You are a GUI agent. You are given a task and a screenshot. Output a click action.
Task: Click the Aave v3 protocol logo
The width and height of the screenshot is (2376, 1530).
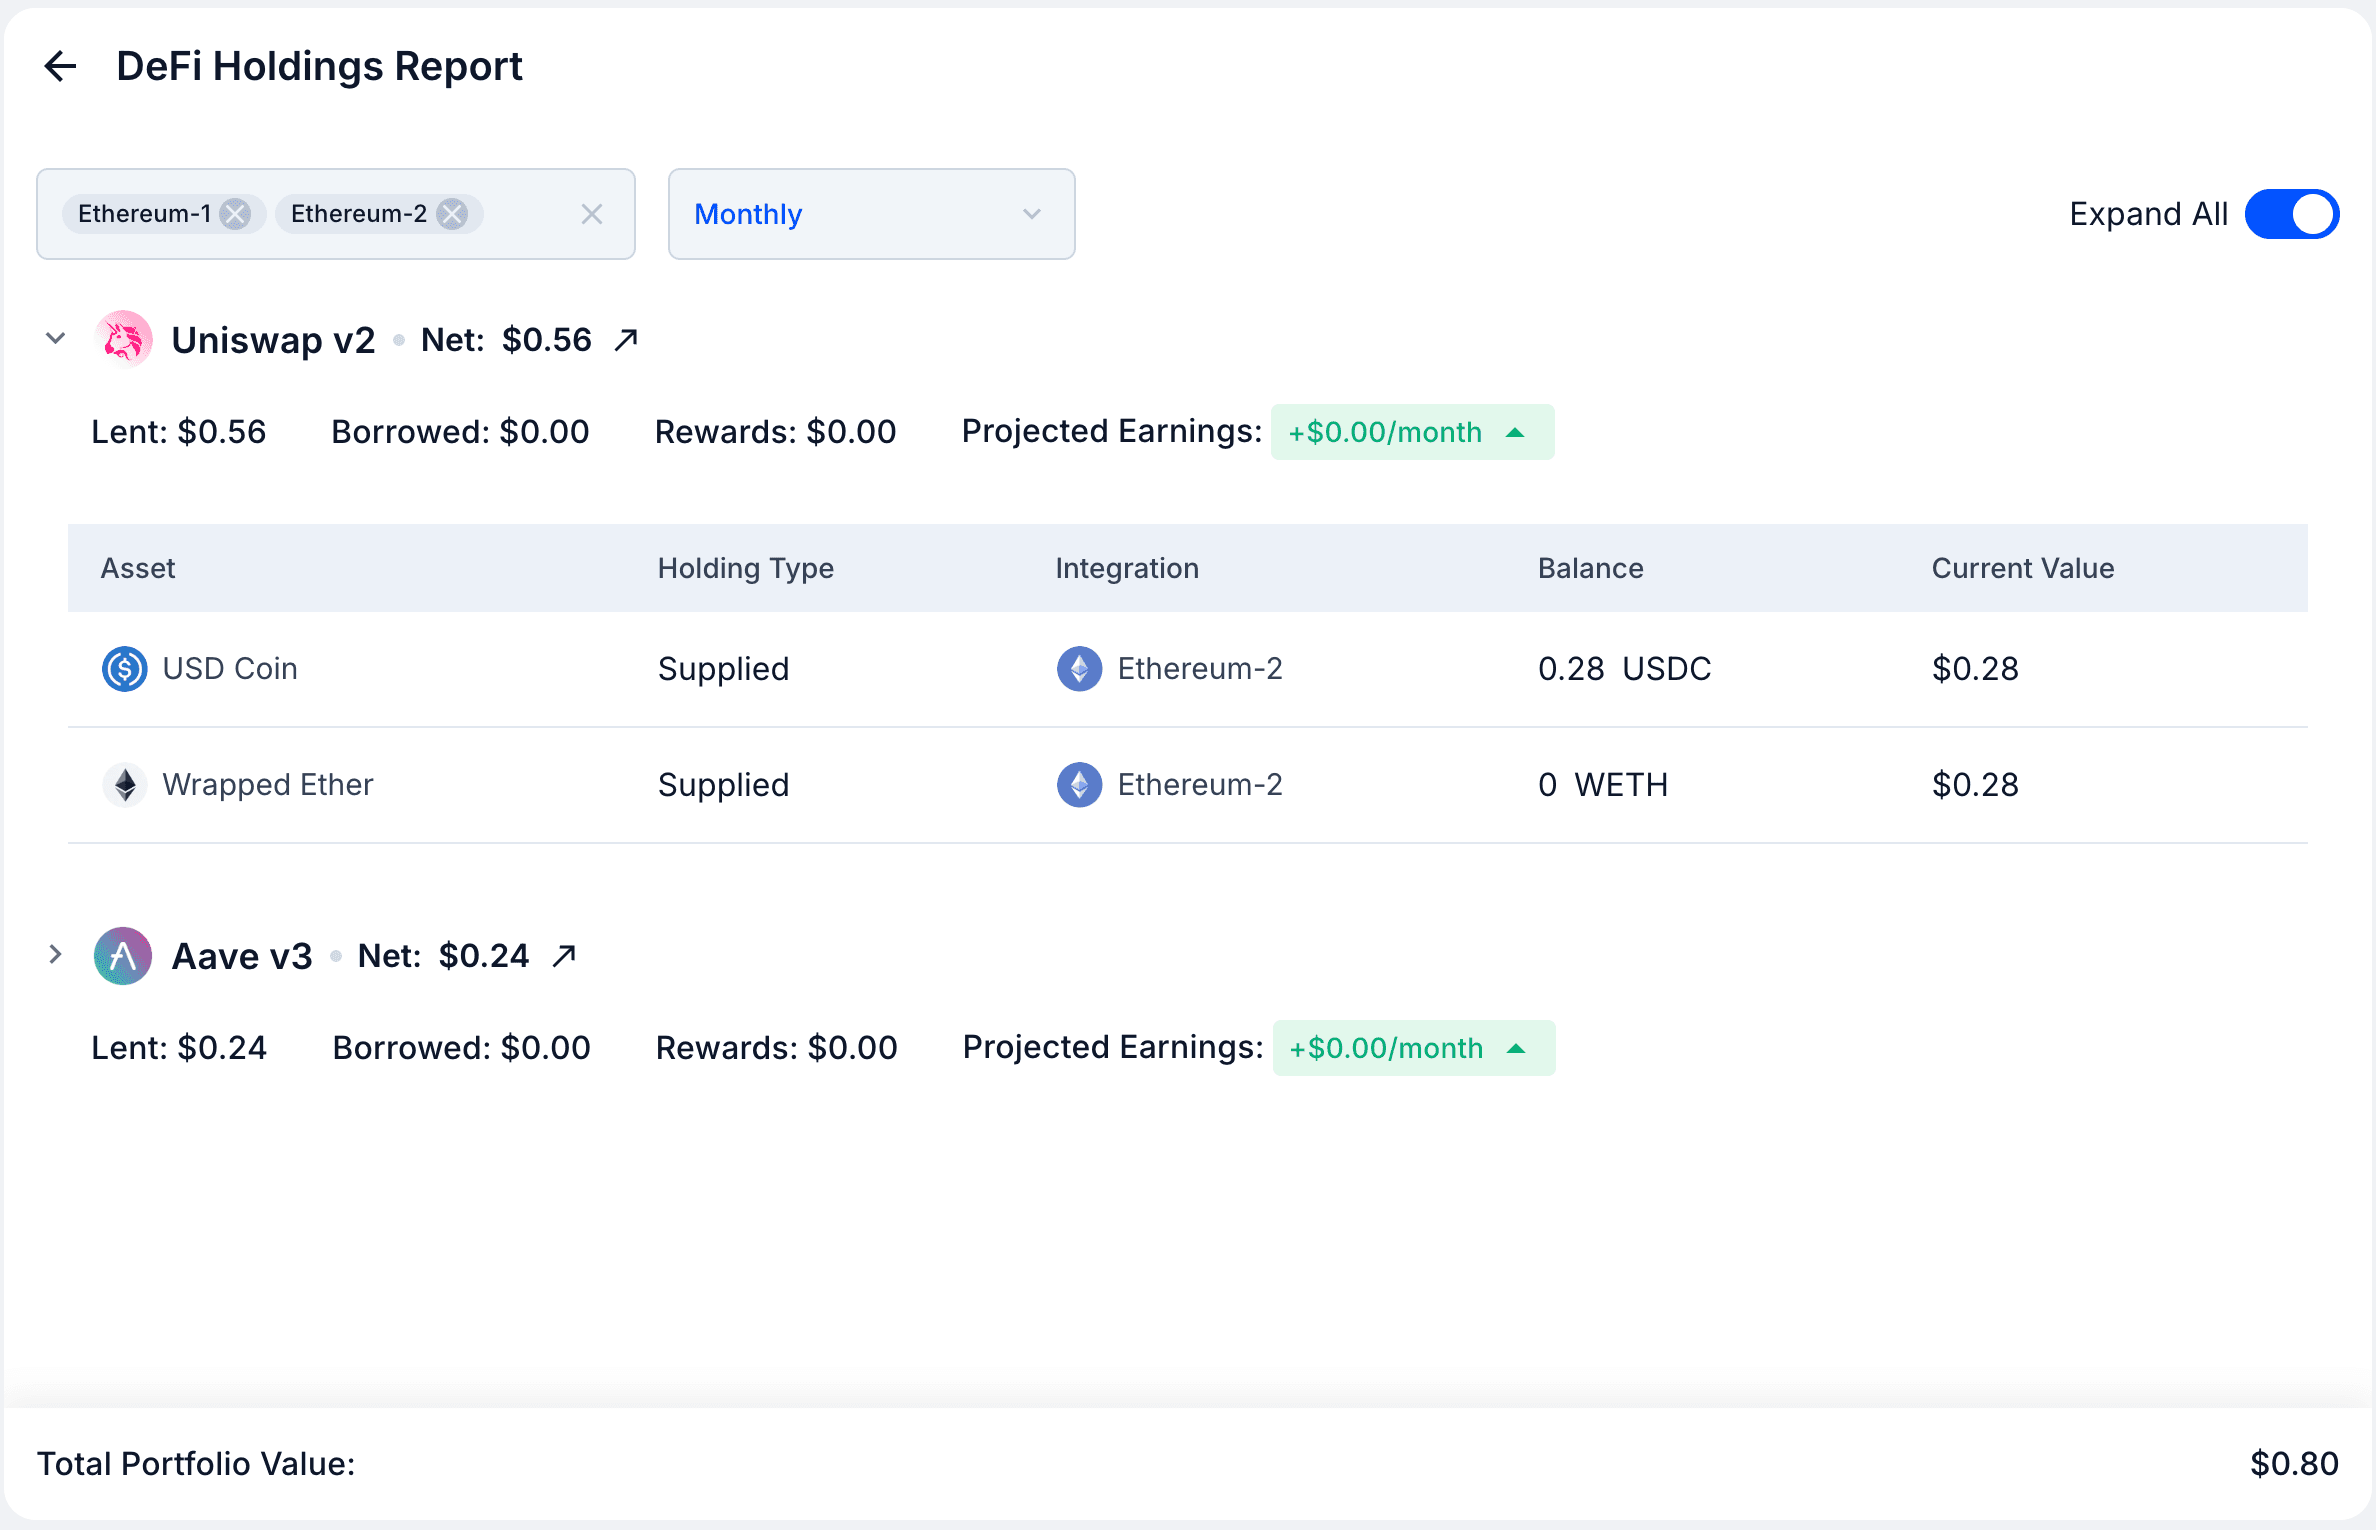tap(121, 955)
